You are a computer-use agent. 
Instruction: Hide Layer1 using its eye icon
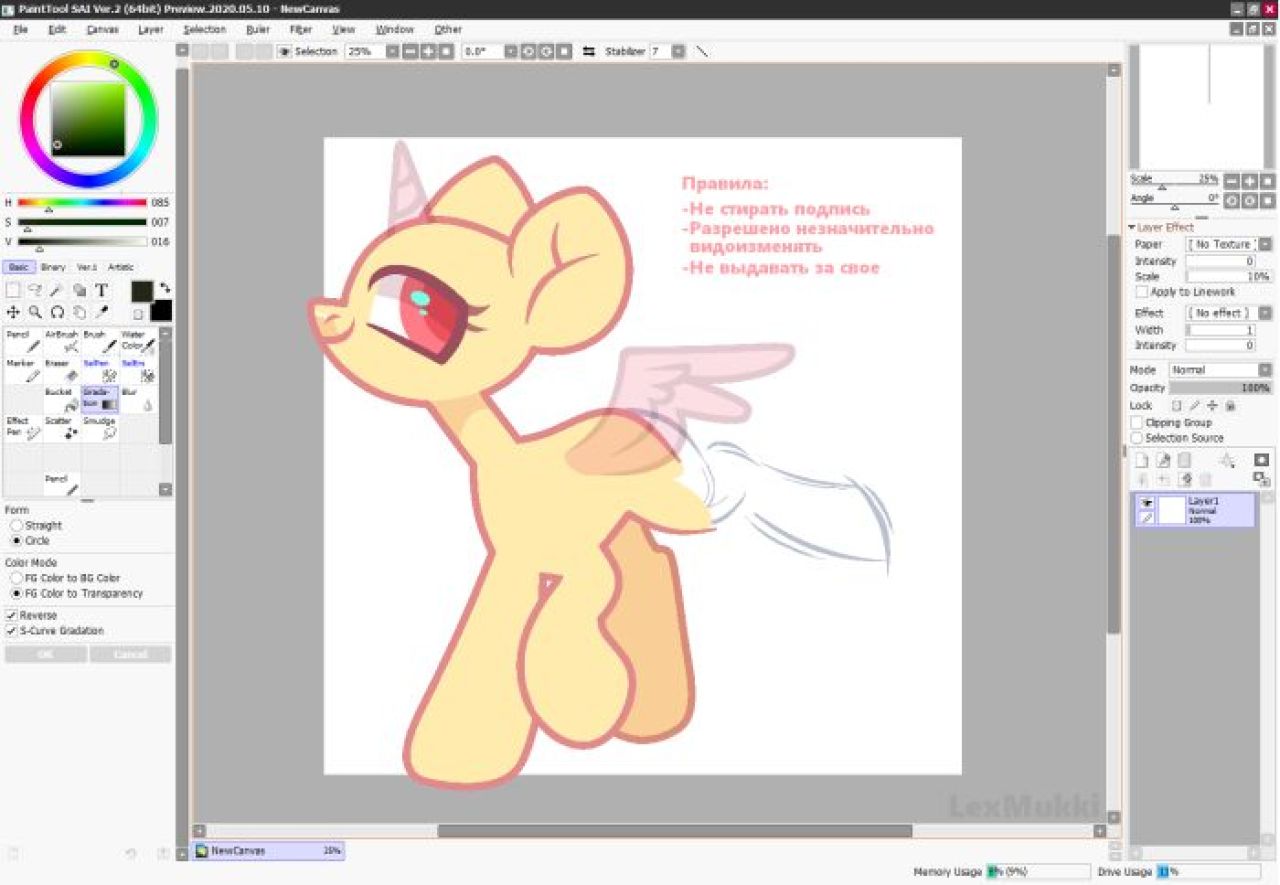pos(1147,503)
